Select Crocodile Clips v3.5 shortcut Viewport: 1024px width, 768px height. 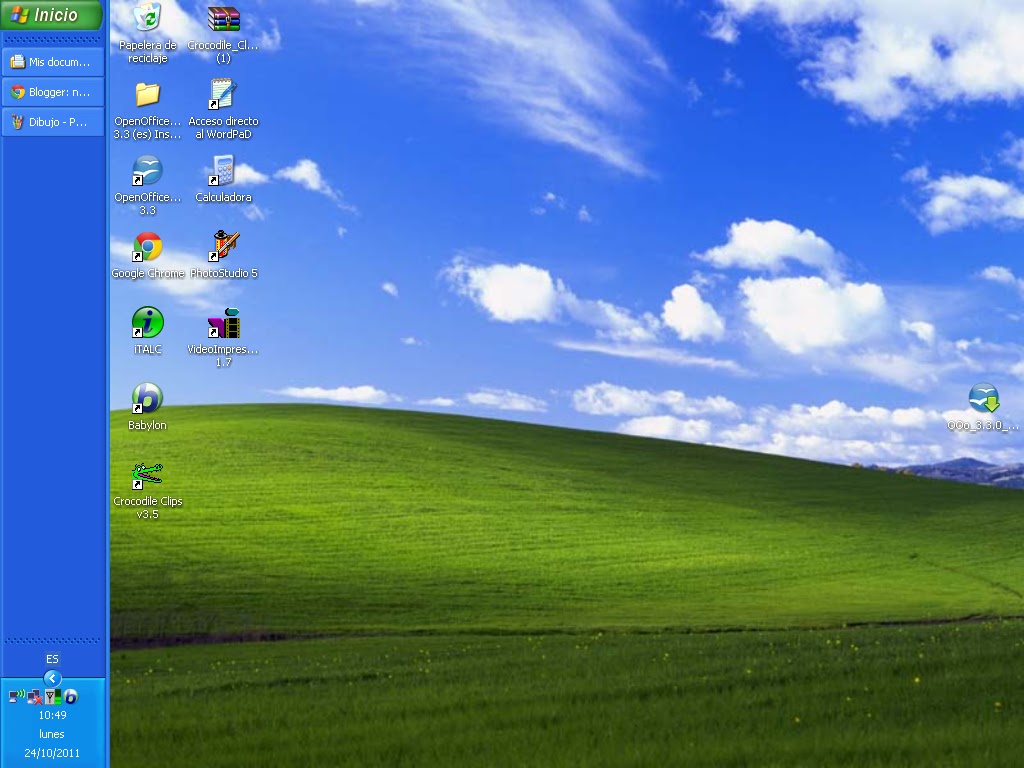click(x=148, y=490)
